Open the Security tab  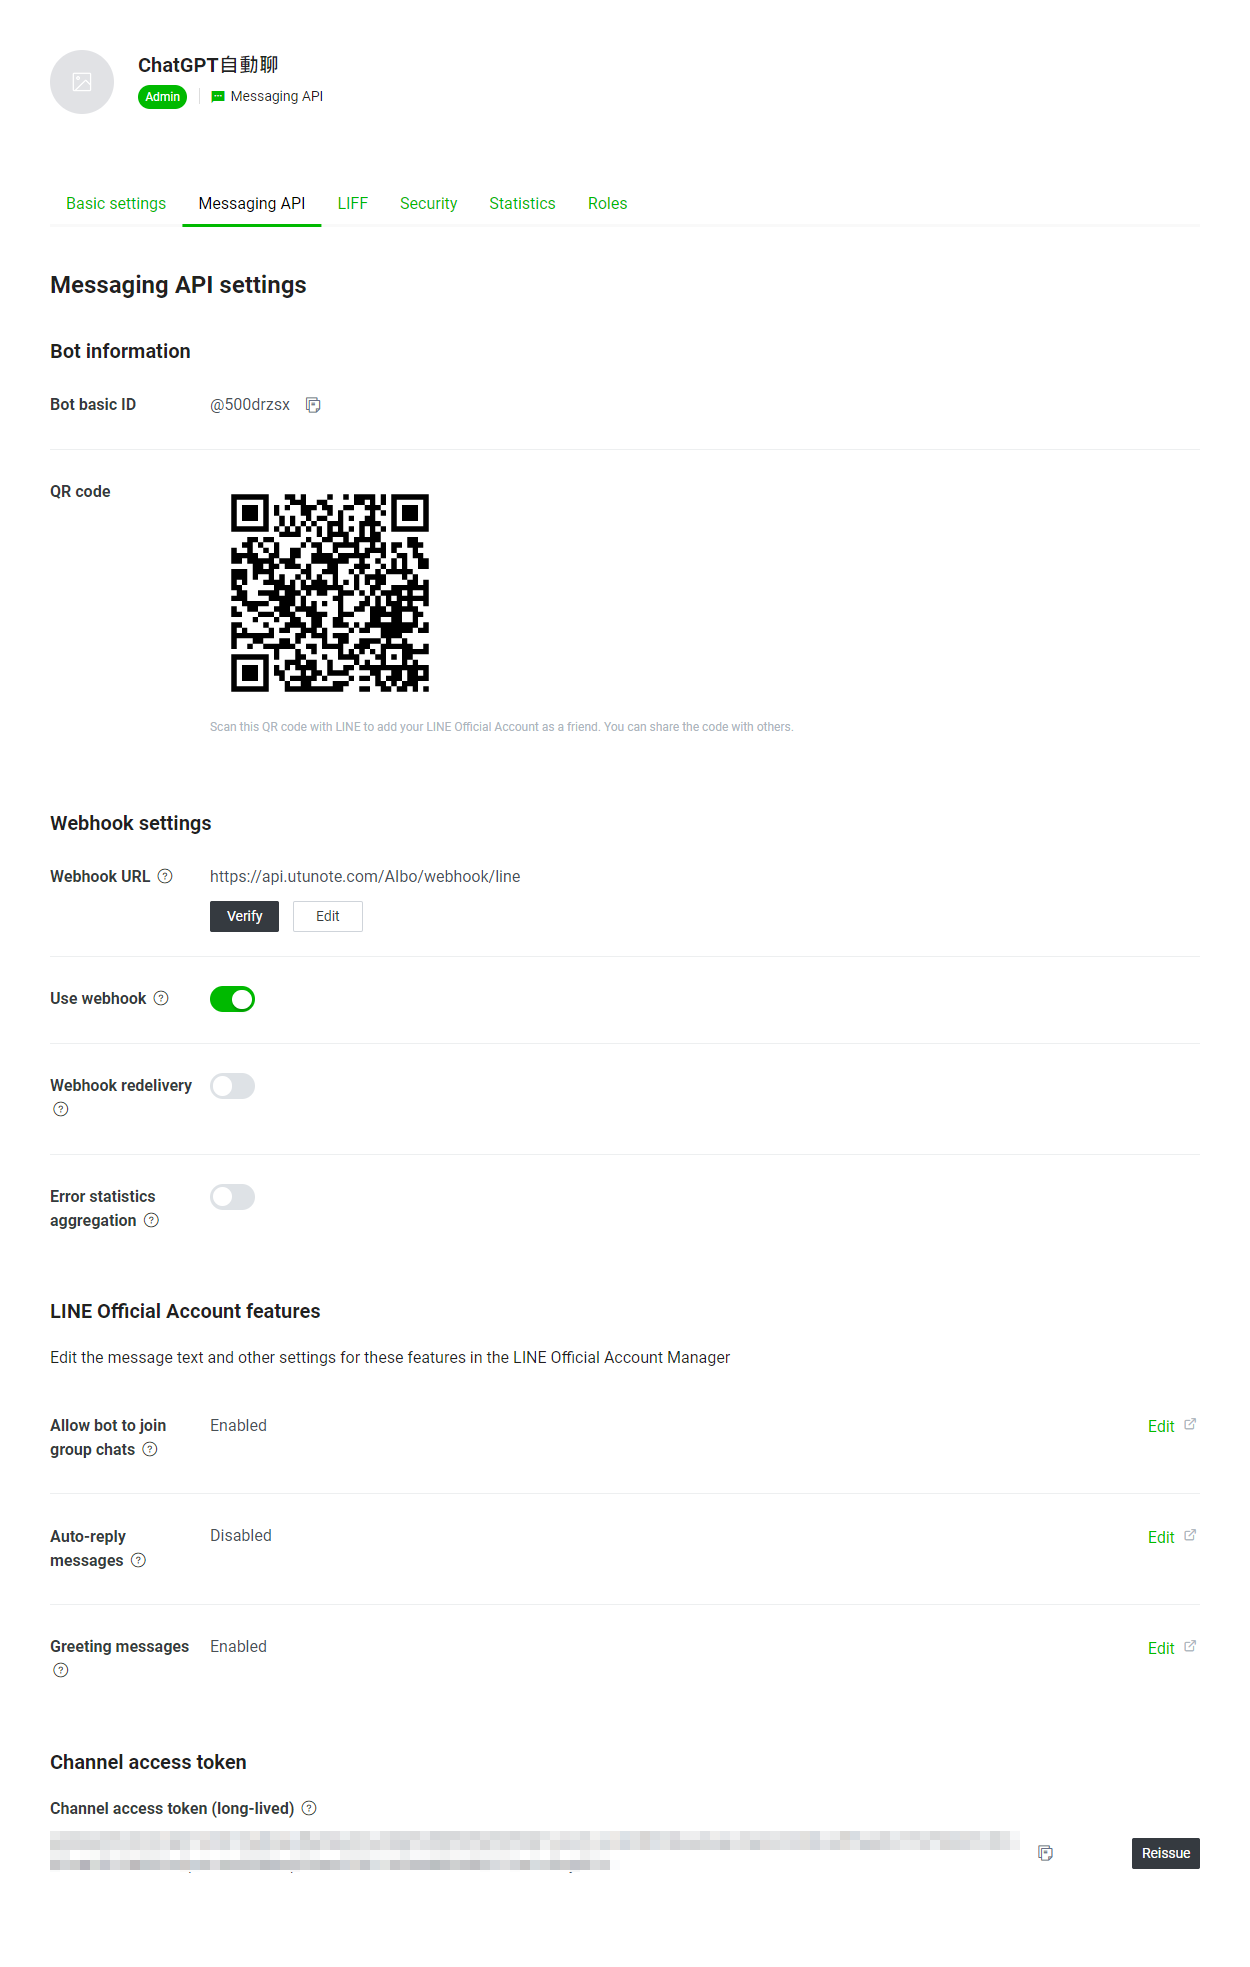tap(428, 203)
